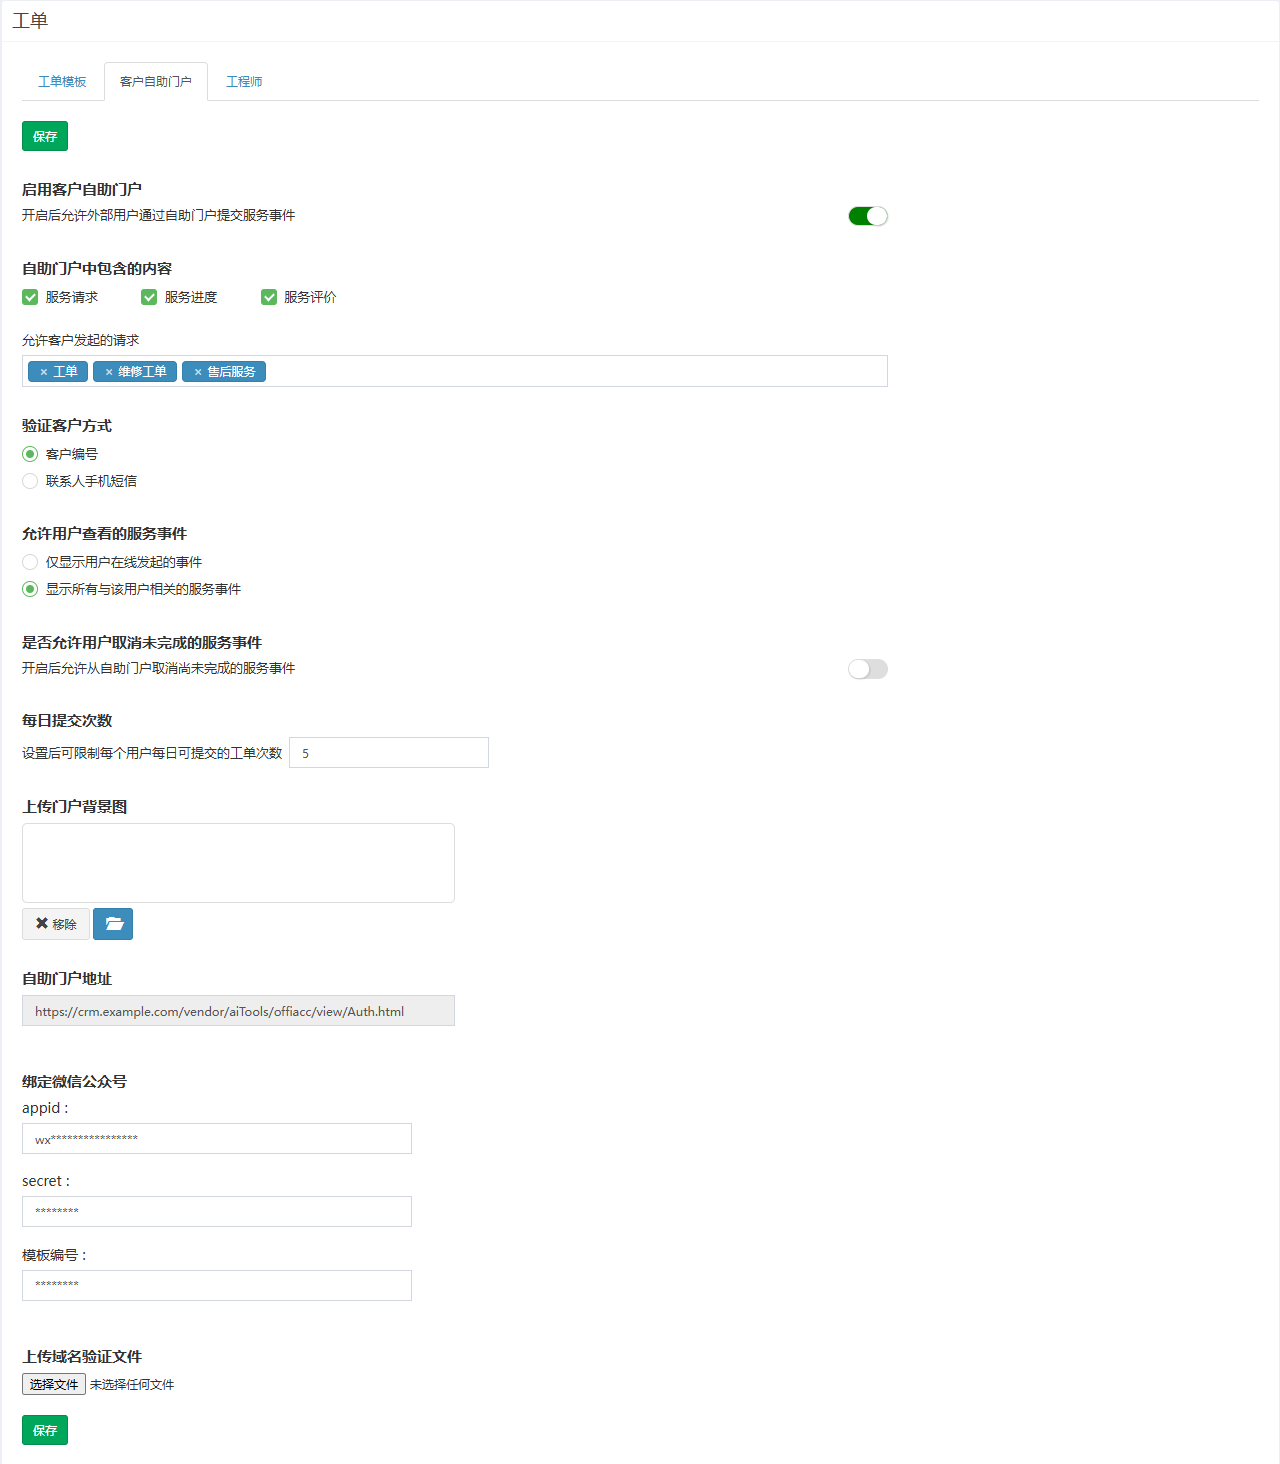Uncheck the 服务评价 checkbox
Screen dimensions: 1280x1464
click(x=269, y=297)
